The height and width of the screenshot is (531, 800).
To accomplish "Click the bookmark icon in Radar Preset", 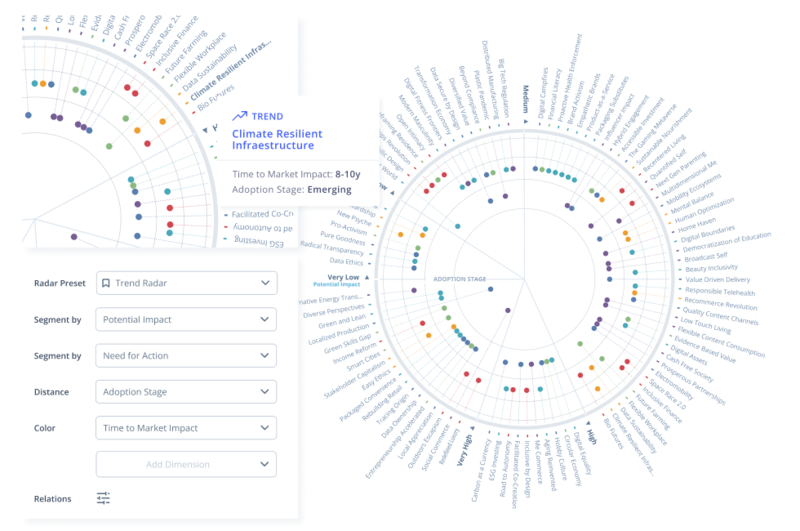I will tap(105, 283).
